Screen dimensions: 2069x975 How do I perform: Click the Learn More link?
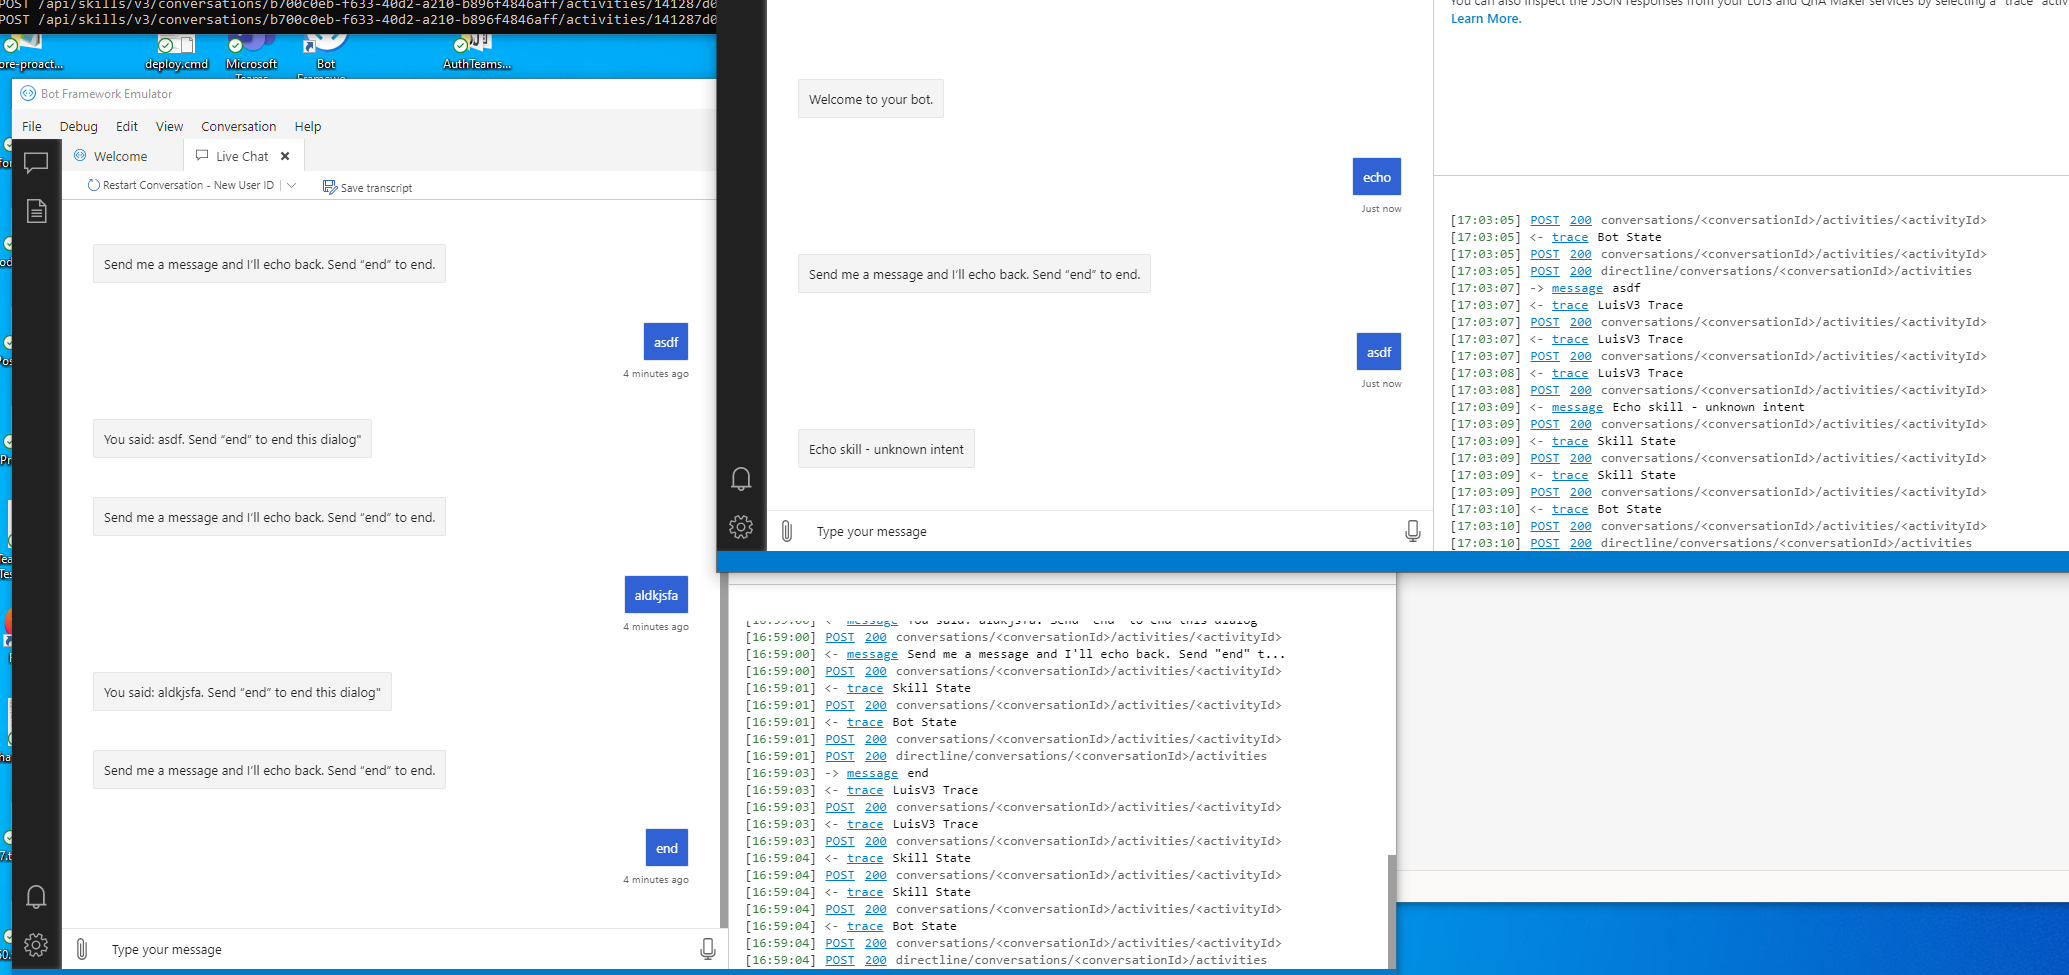pos(1485,18)
